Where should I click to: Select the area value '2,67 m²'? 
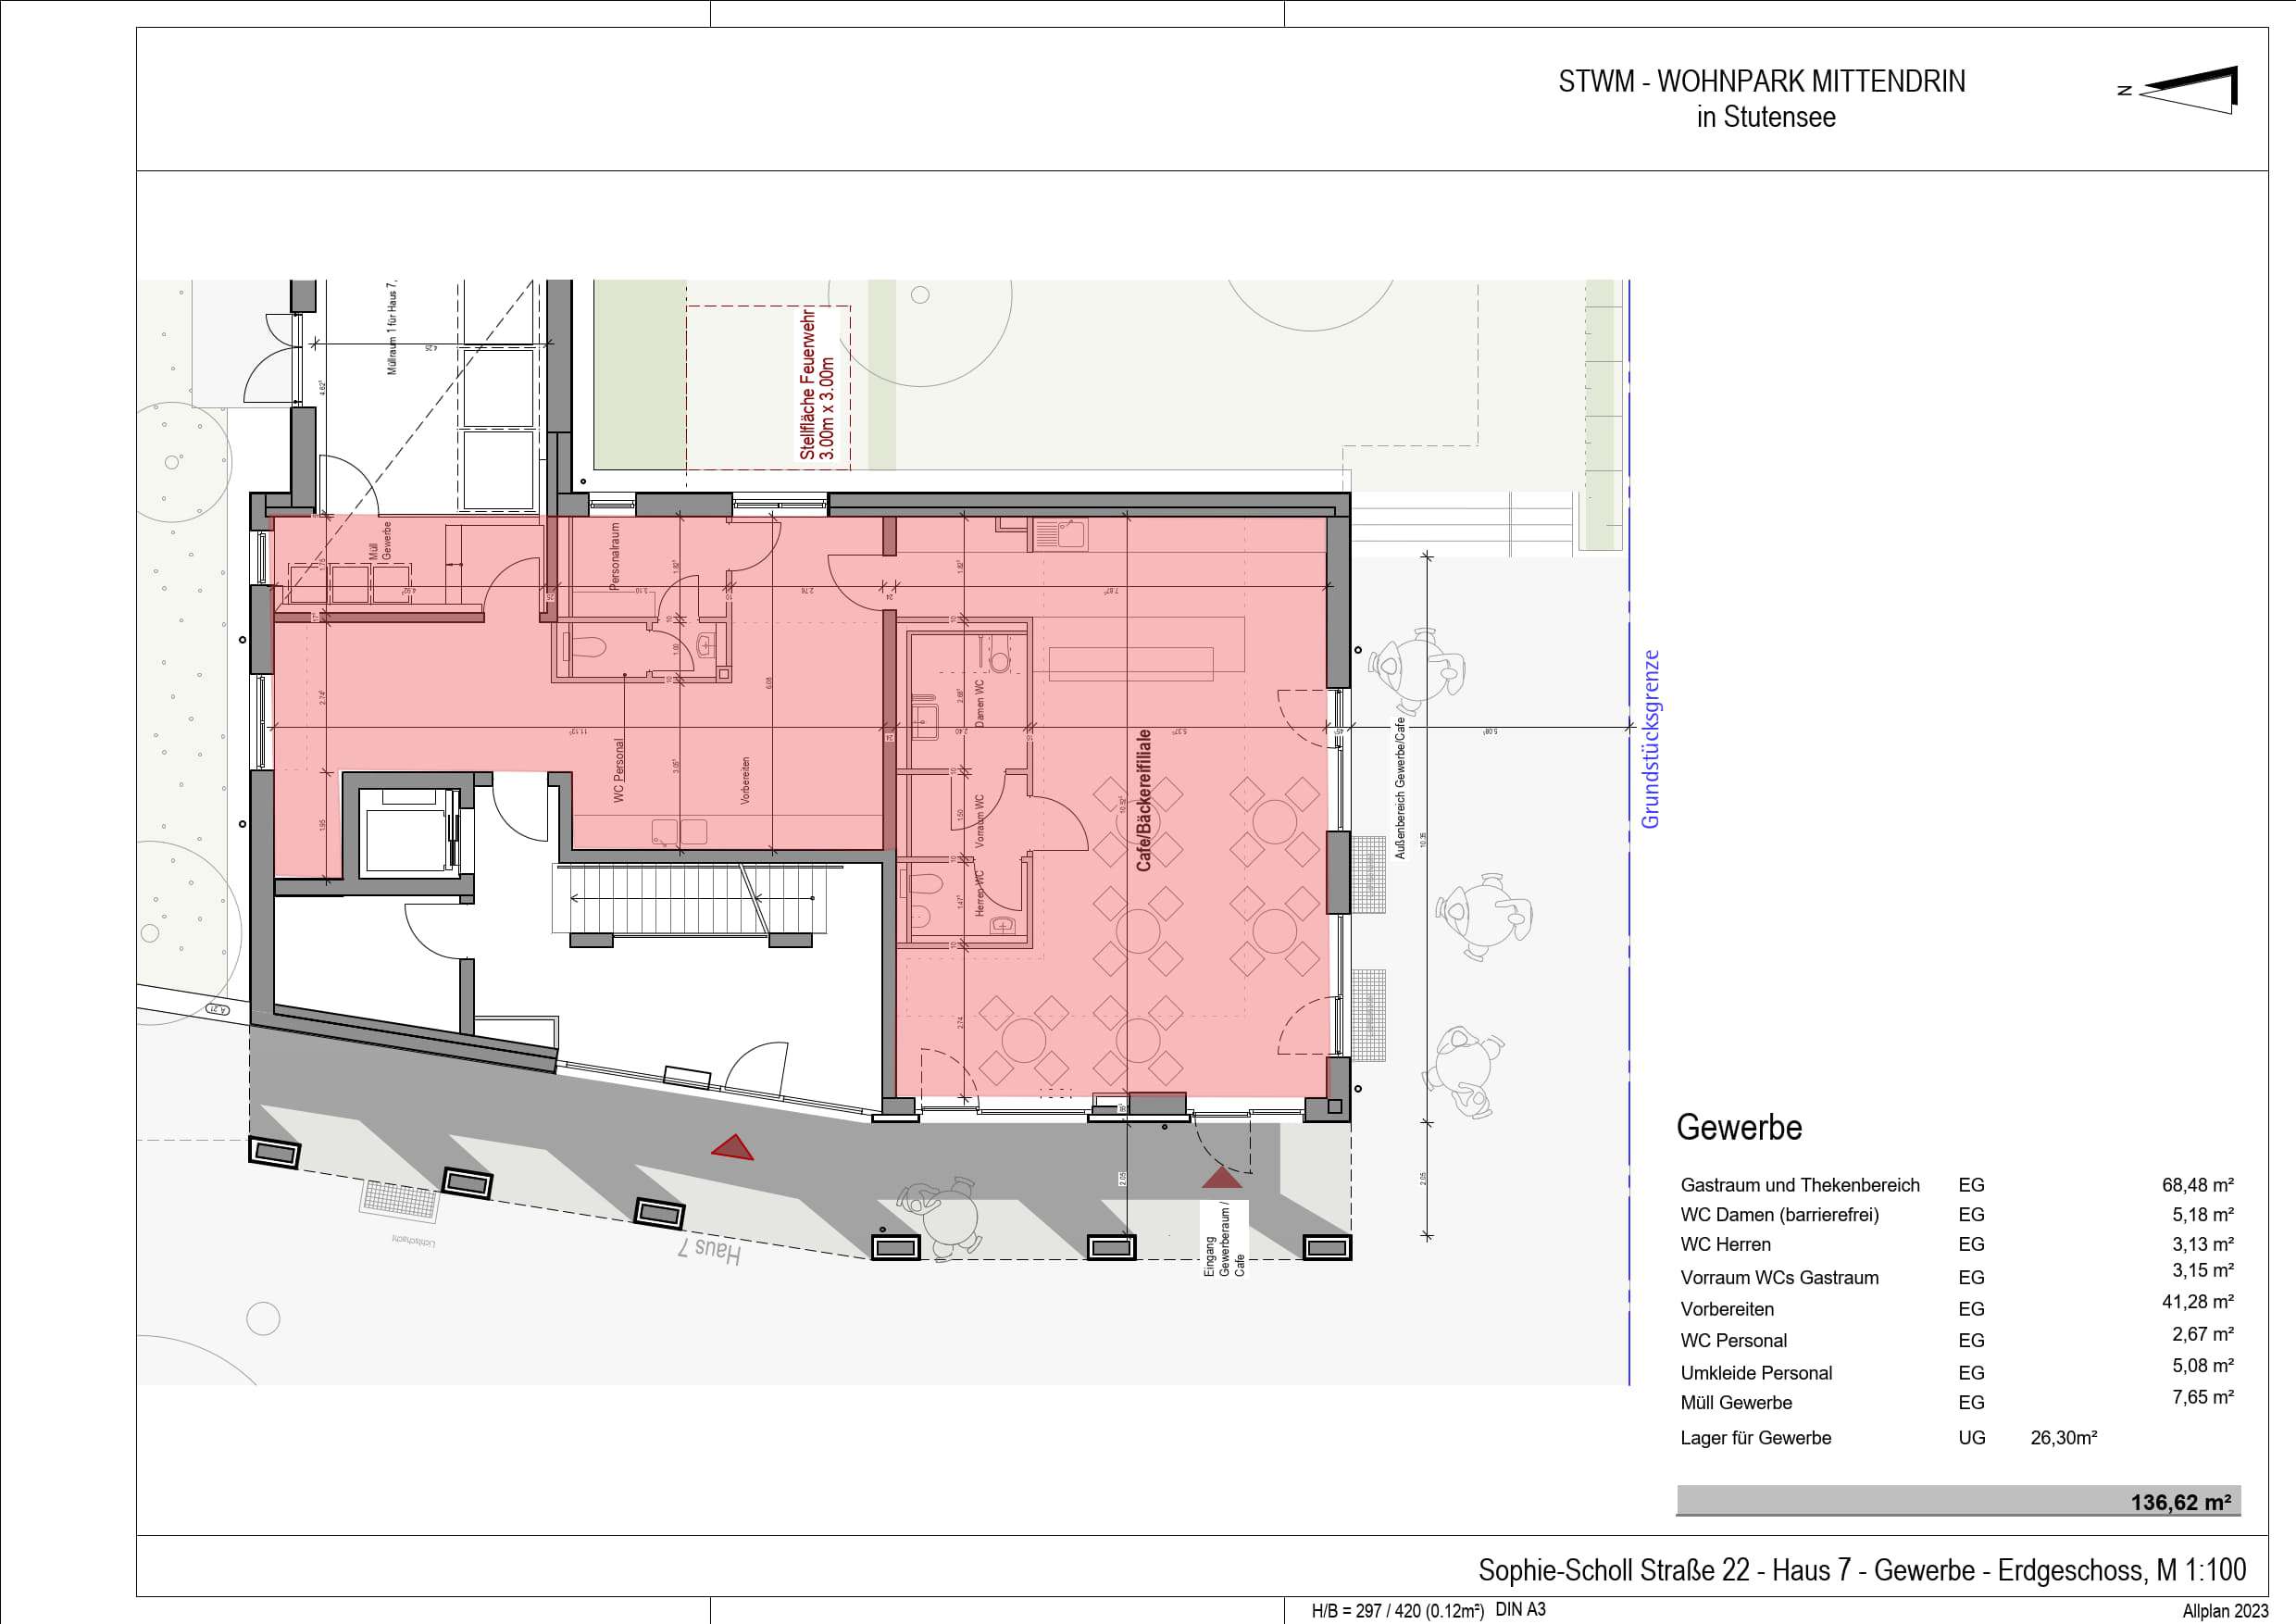(2202, 1334)
